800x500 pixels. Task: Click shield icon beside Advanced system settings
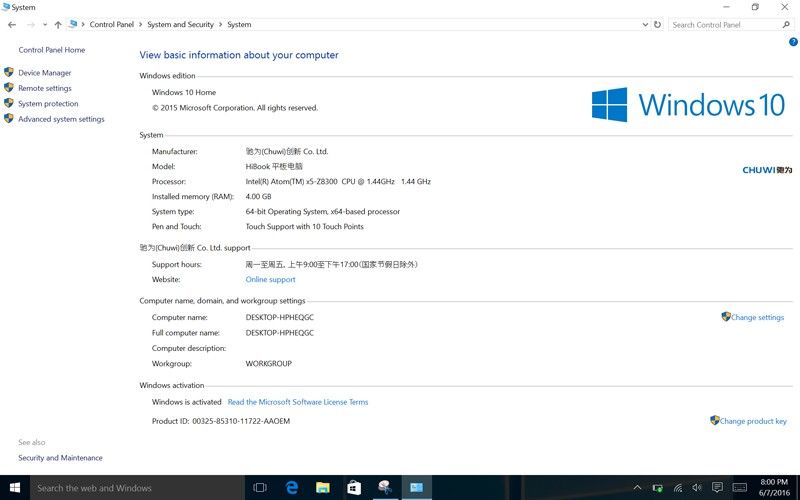[9, 118]
